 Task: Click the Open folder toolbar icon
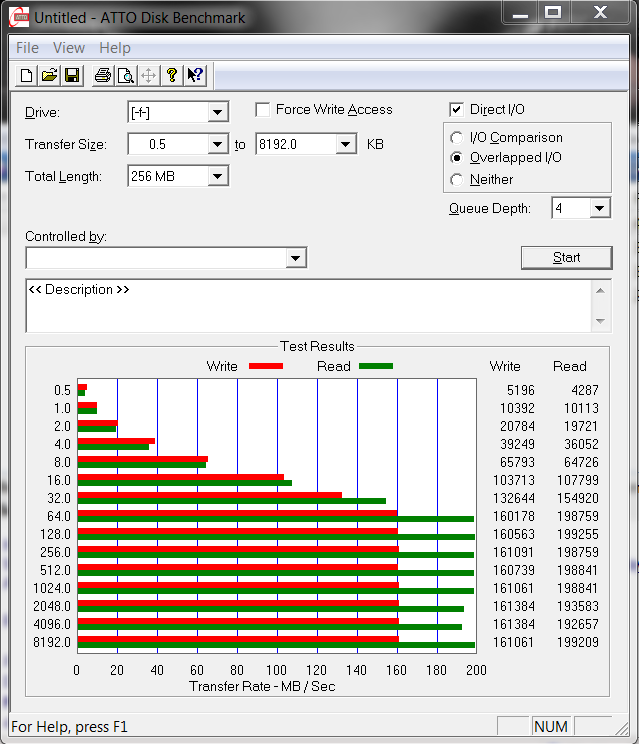pyautogui.click(x=49, y=75)
